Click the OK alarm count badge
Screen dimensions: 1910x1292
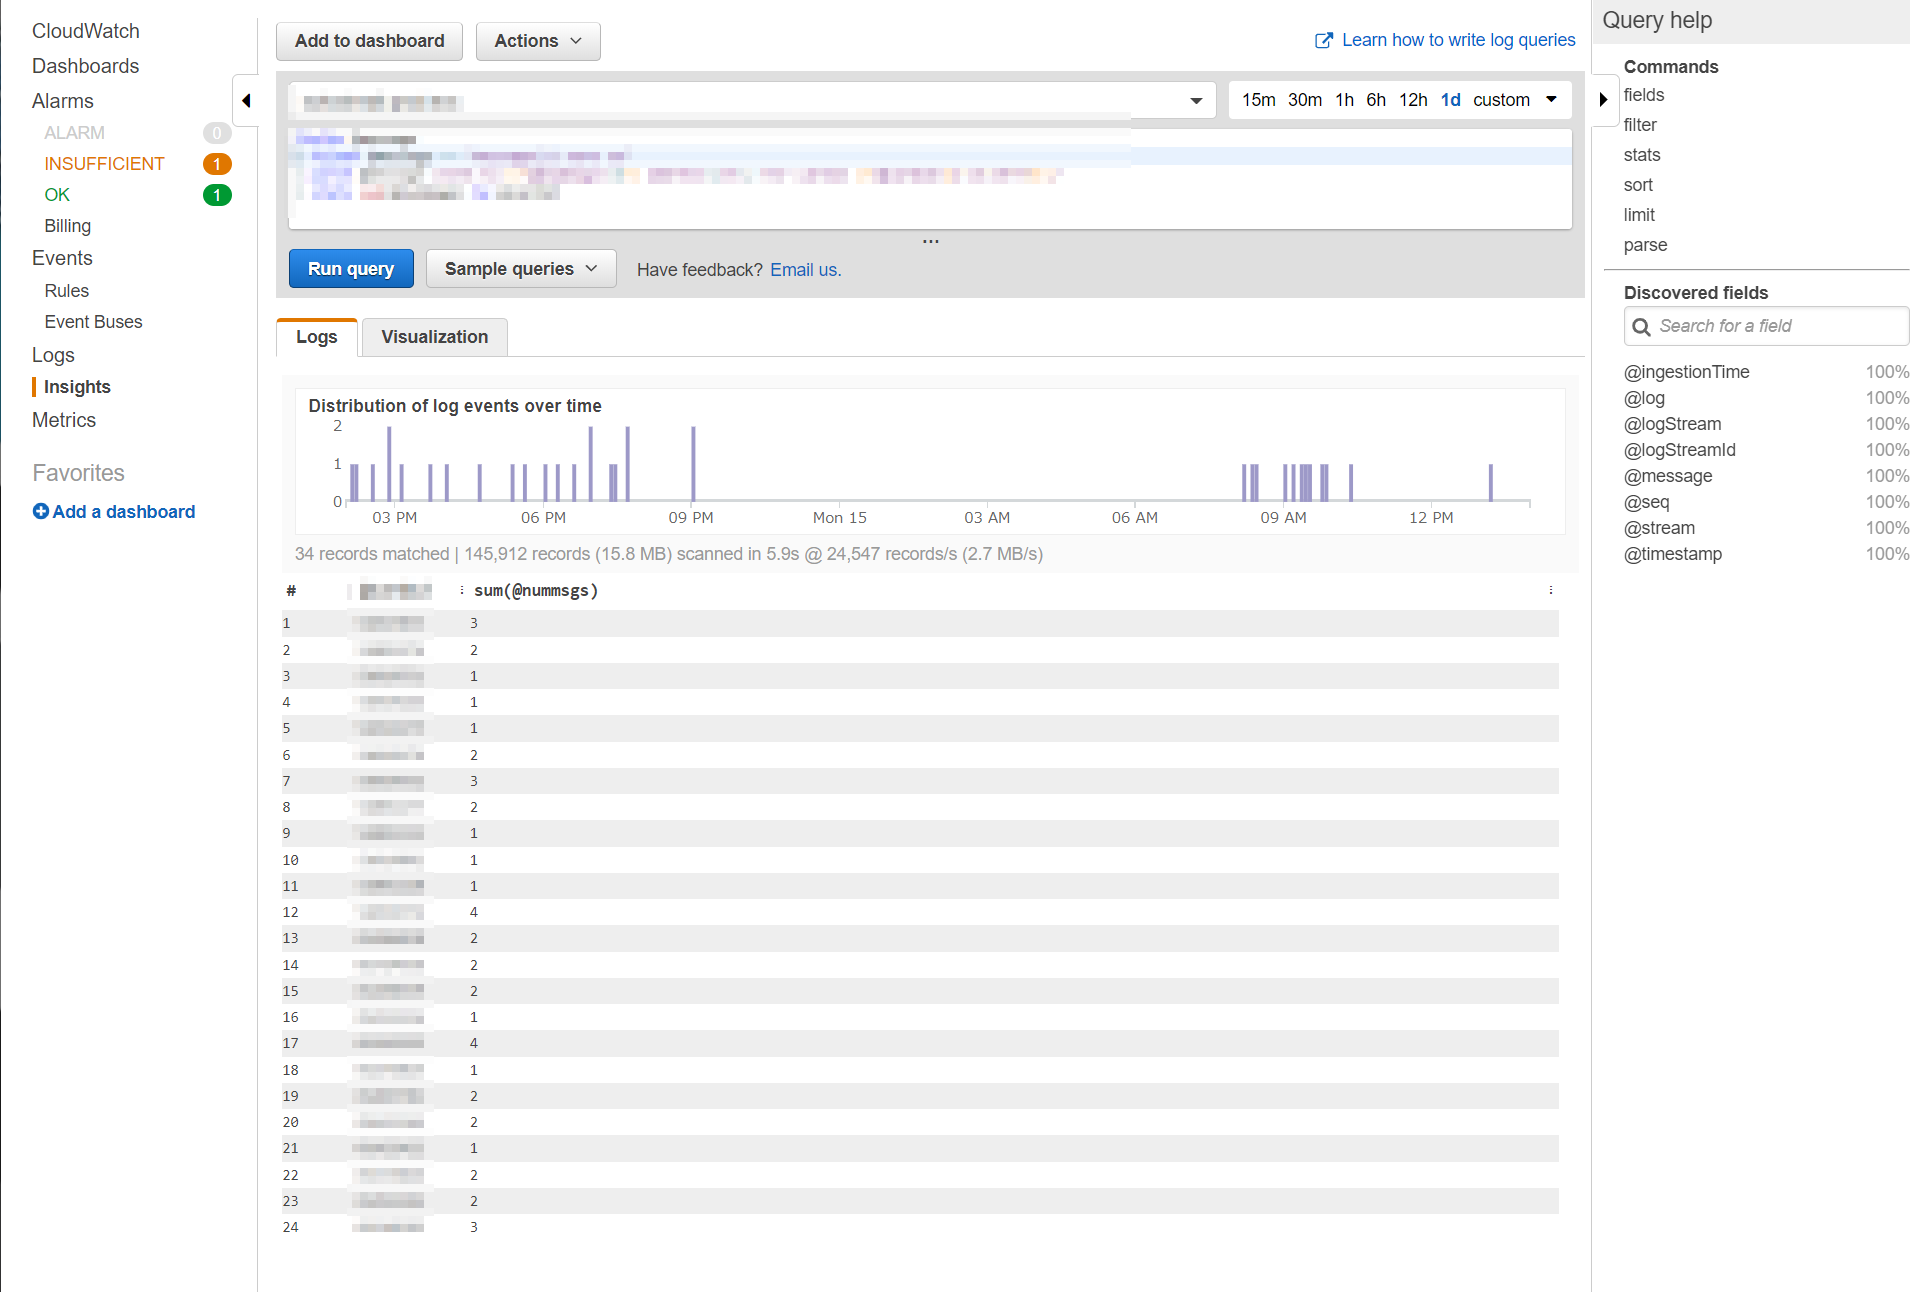point(217,195)
